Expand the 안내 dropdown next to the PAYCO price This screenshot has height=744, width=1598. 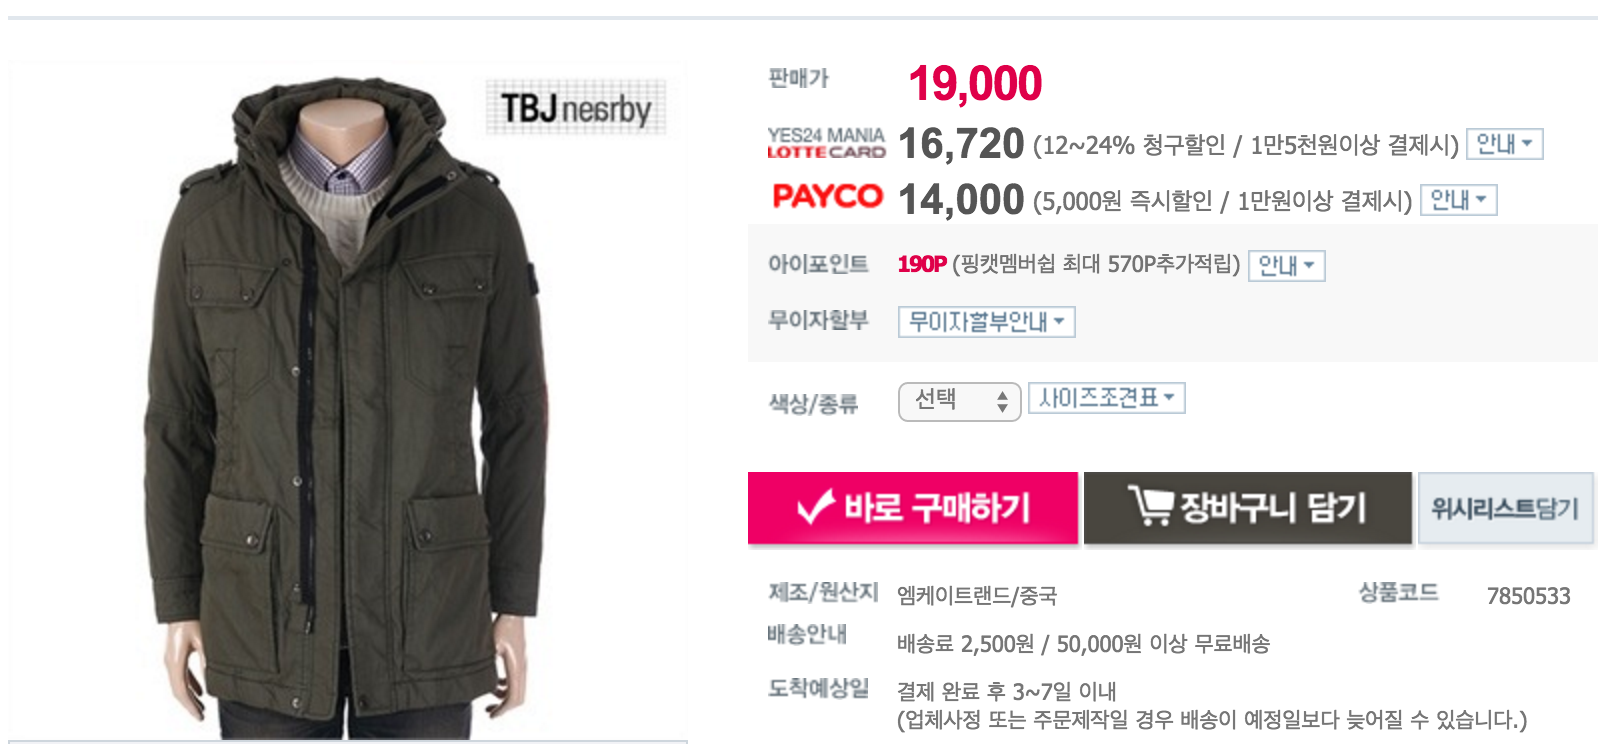tap(1458, 200)
